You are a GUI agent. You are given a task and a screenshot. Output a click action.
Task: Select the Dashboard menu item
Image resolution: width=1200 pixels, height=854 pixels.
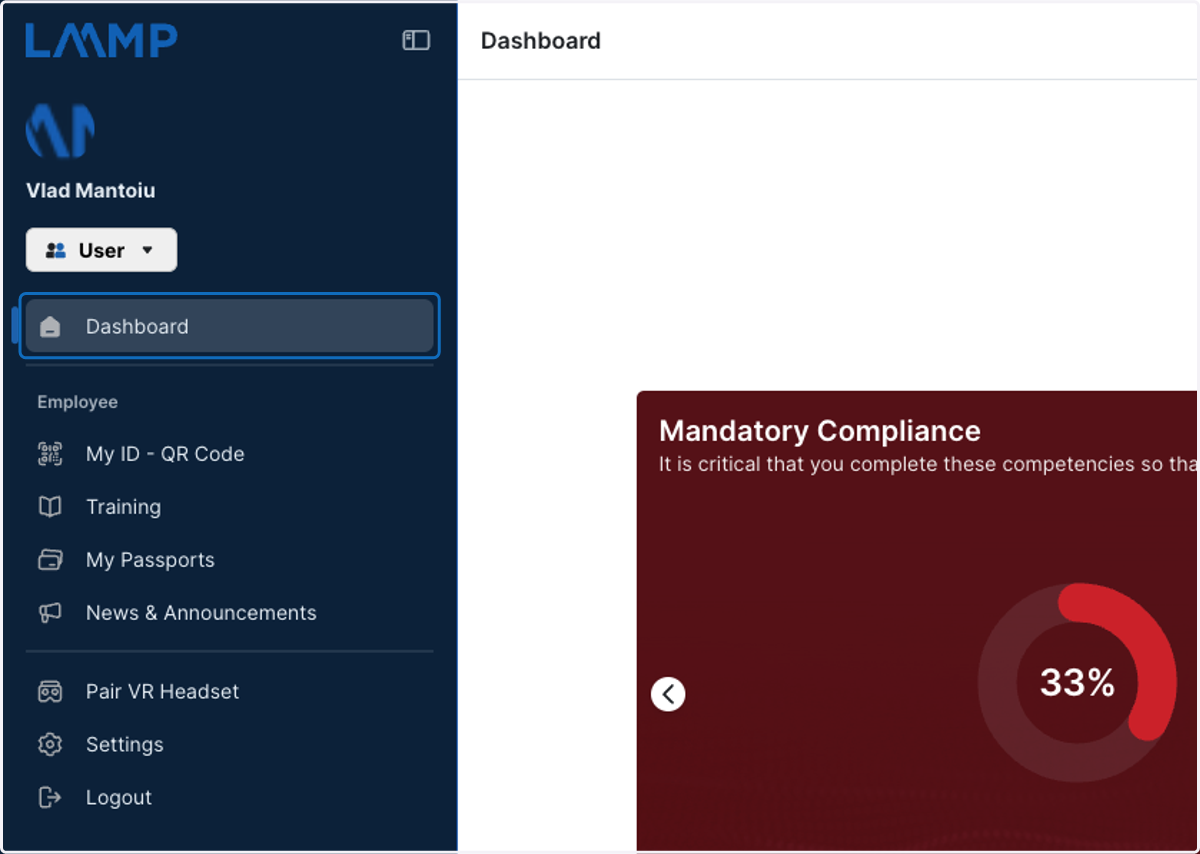coord(229,326)
